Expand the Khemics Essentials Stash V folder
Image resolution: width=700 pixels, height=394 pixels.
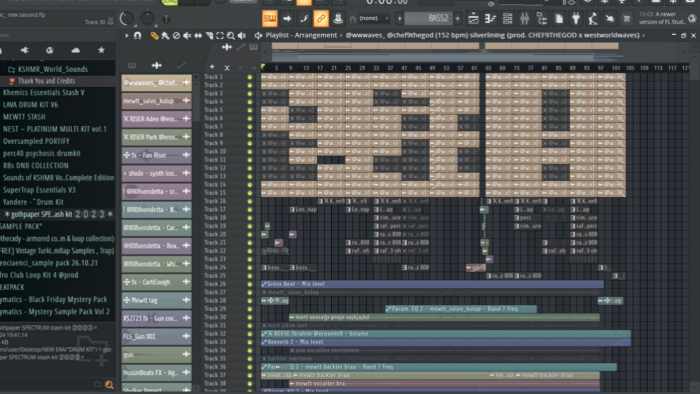tap(44, 93)
